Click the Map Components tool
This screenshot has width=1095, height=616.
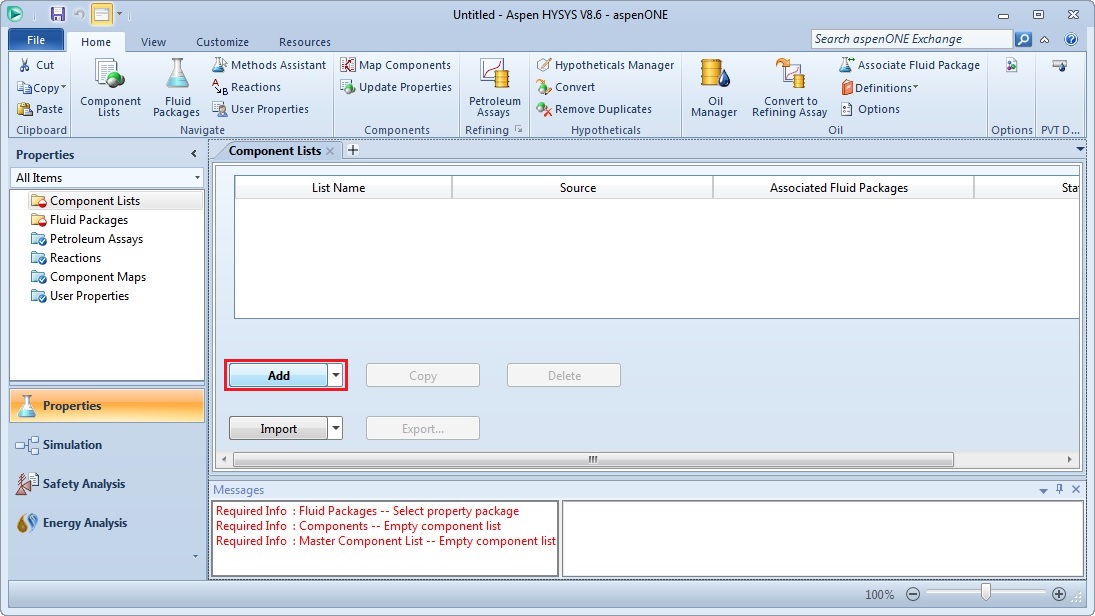(396, 65)
